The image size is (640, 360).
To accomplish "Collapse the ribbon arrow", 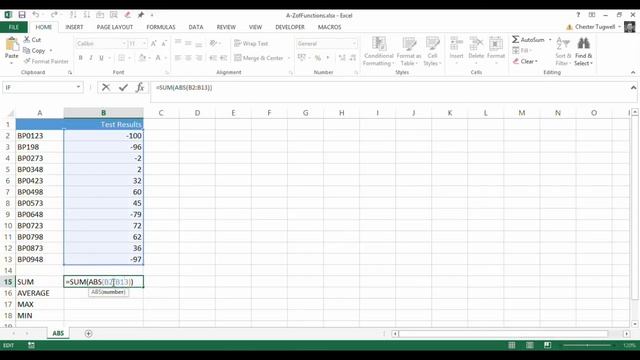I will 633,72.
